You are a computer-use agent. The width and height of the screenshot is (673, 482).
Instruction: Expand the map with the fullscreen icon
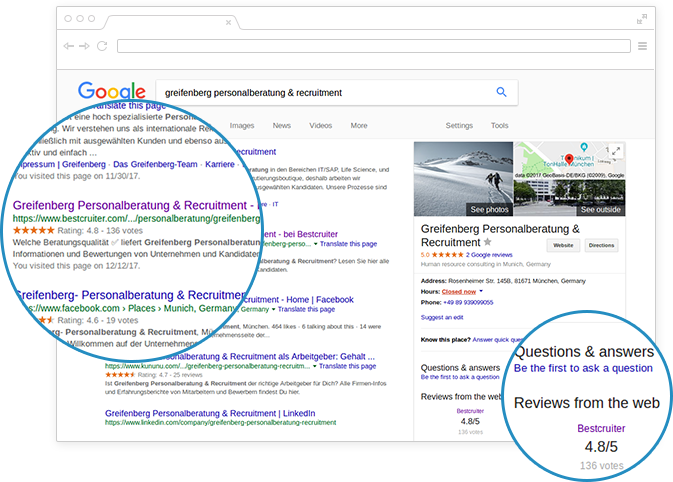click(616, 151)
